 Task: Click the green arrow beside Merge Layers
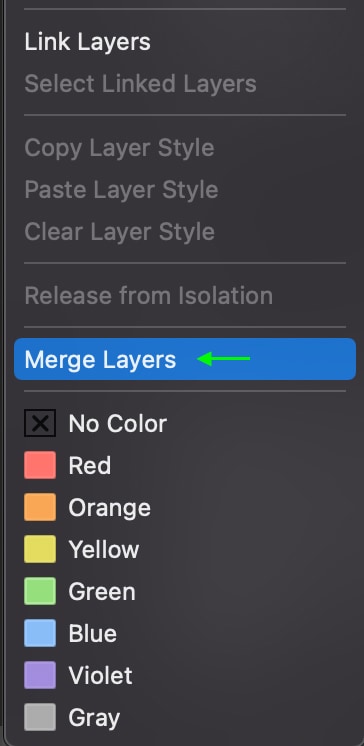(224, 358)
